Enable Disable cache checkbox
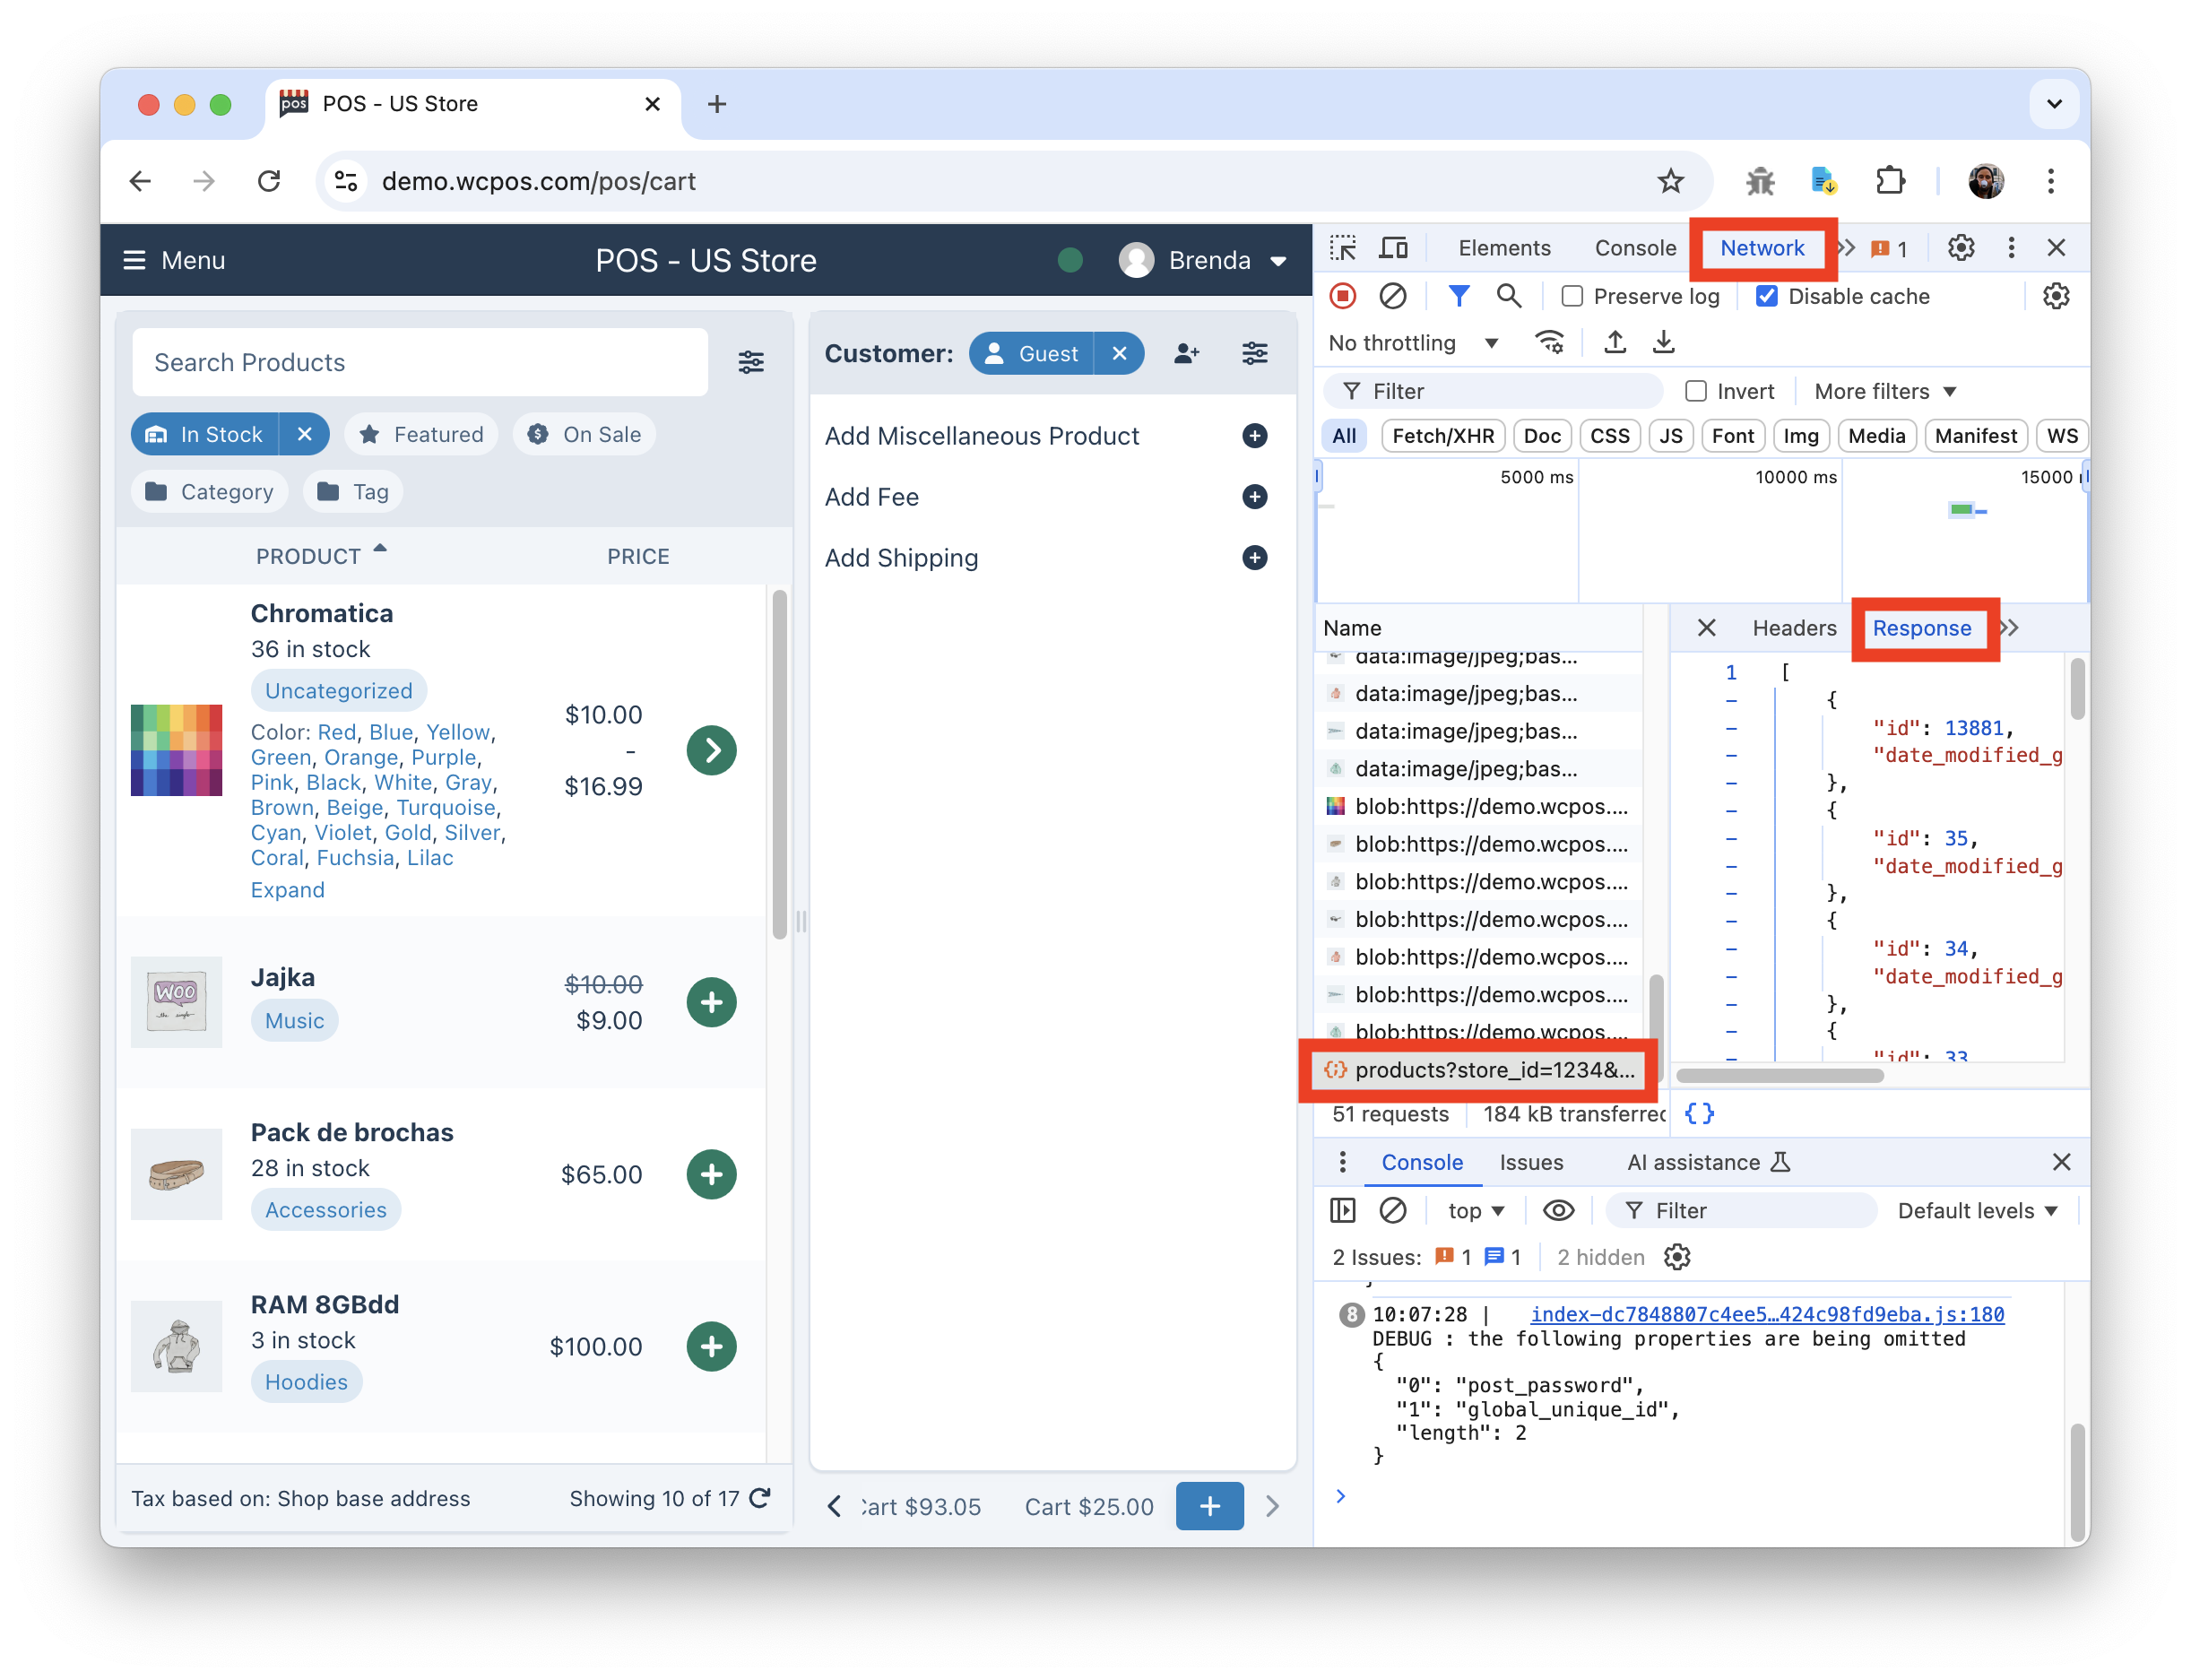Screen dimensions: 2191x1680 point(1764,297)
